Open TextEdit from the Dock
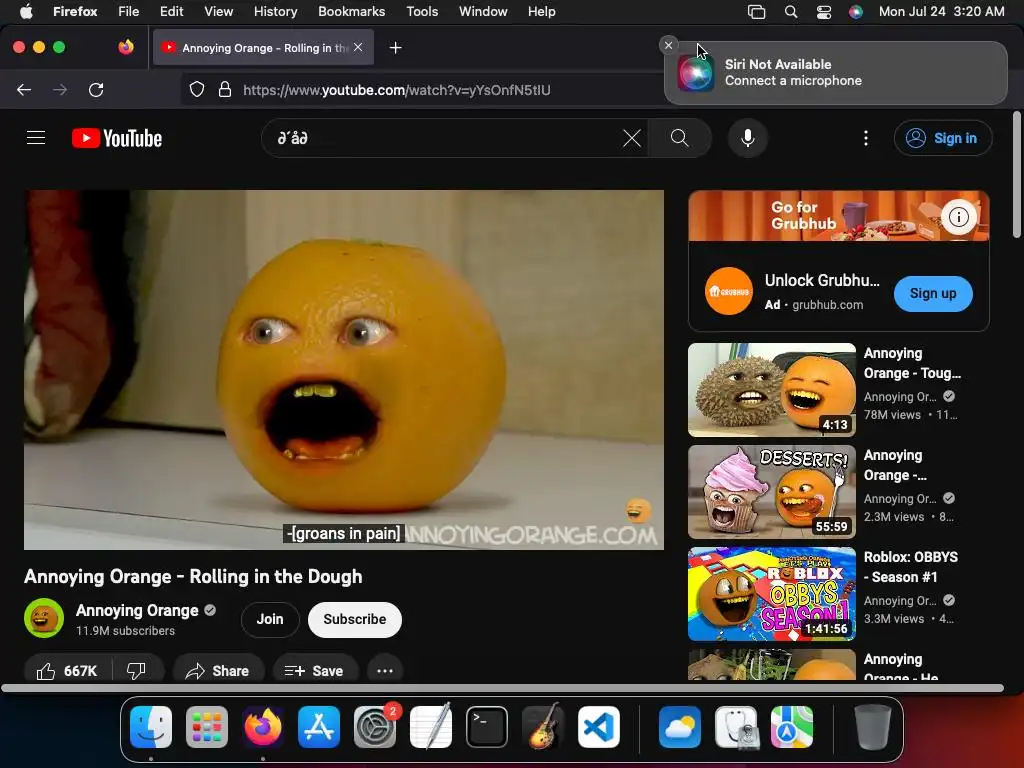Screen dimensions: 1024x768 point(431,726)
